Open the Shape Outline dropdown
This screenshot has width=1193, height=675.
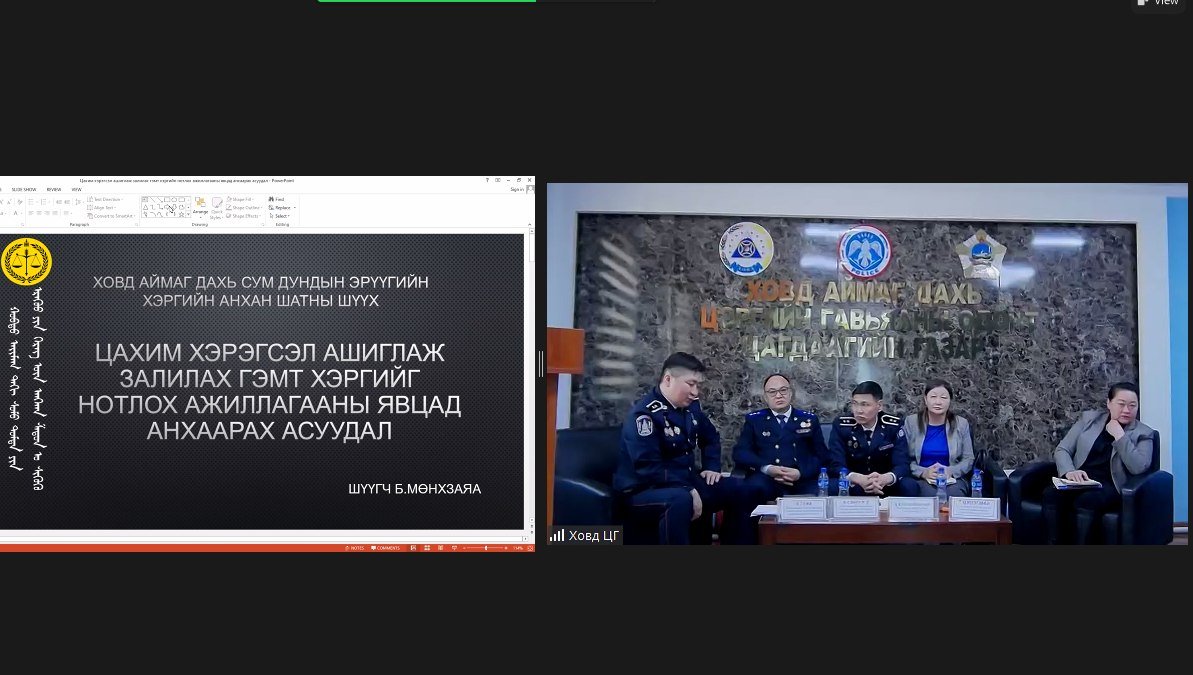[247, 207]
